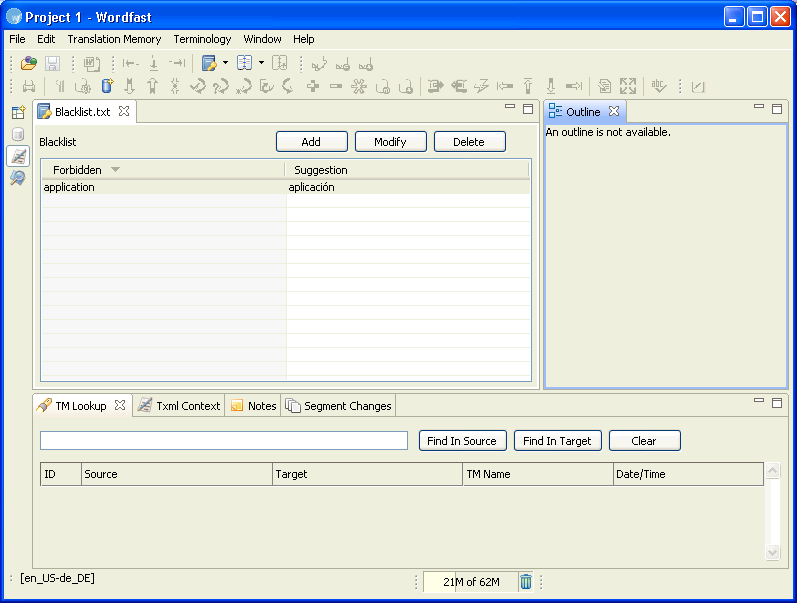Screen dimensions: 797x603
Task: Select the 'aplicación' suggestion cell
Action: pos(408,187)
